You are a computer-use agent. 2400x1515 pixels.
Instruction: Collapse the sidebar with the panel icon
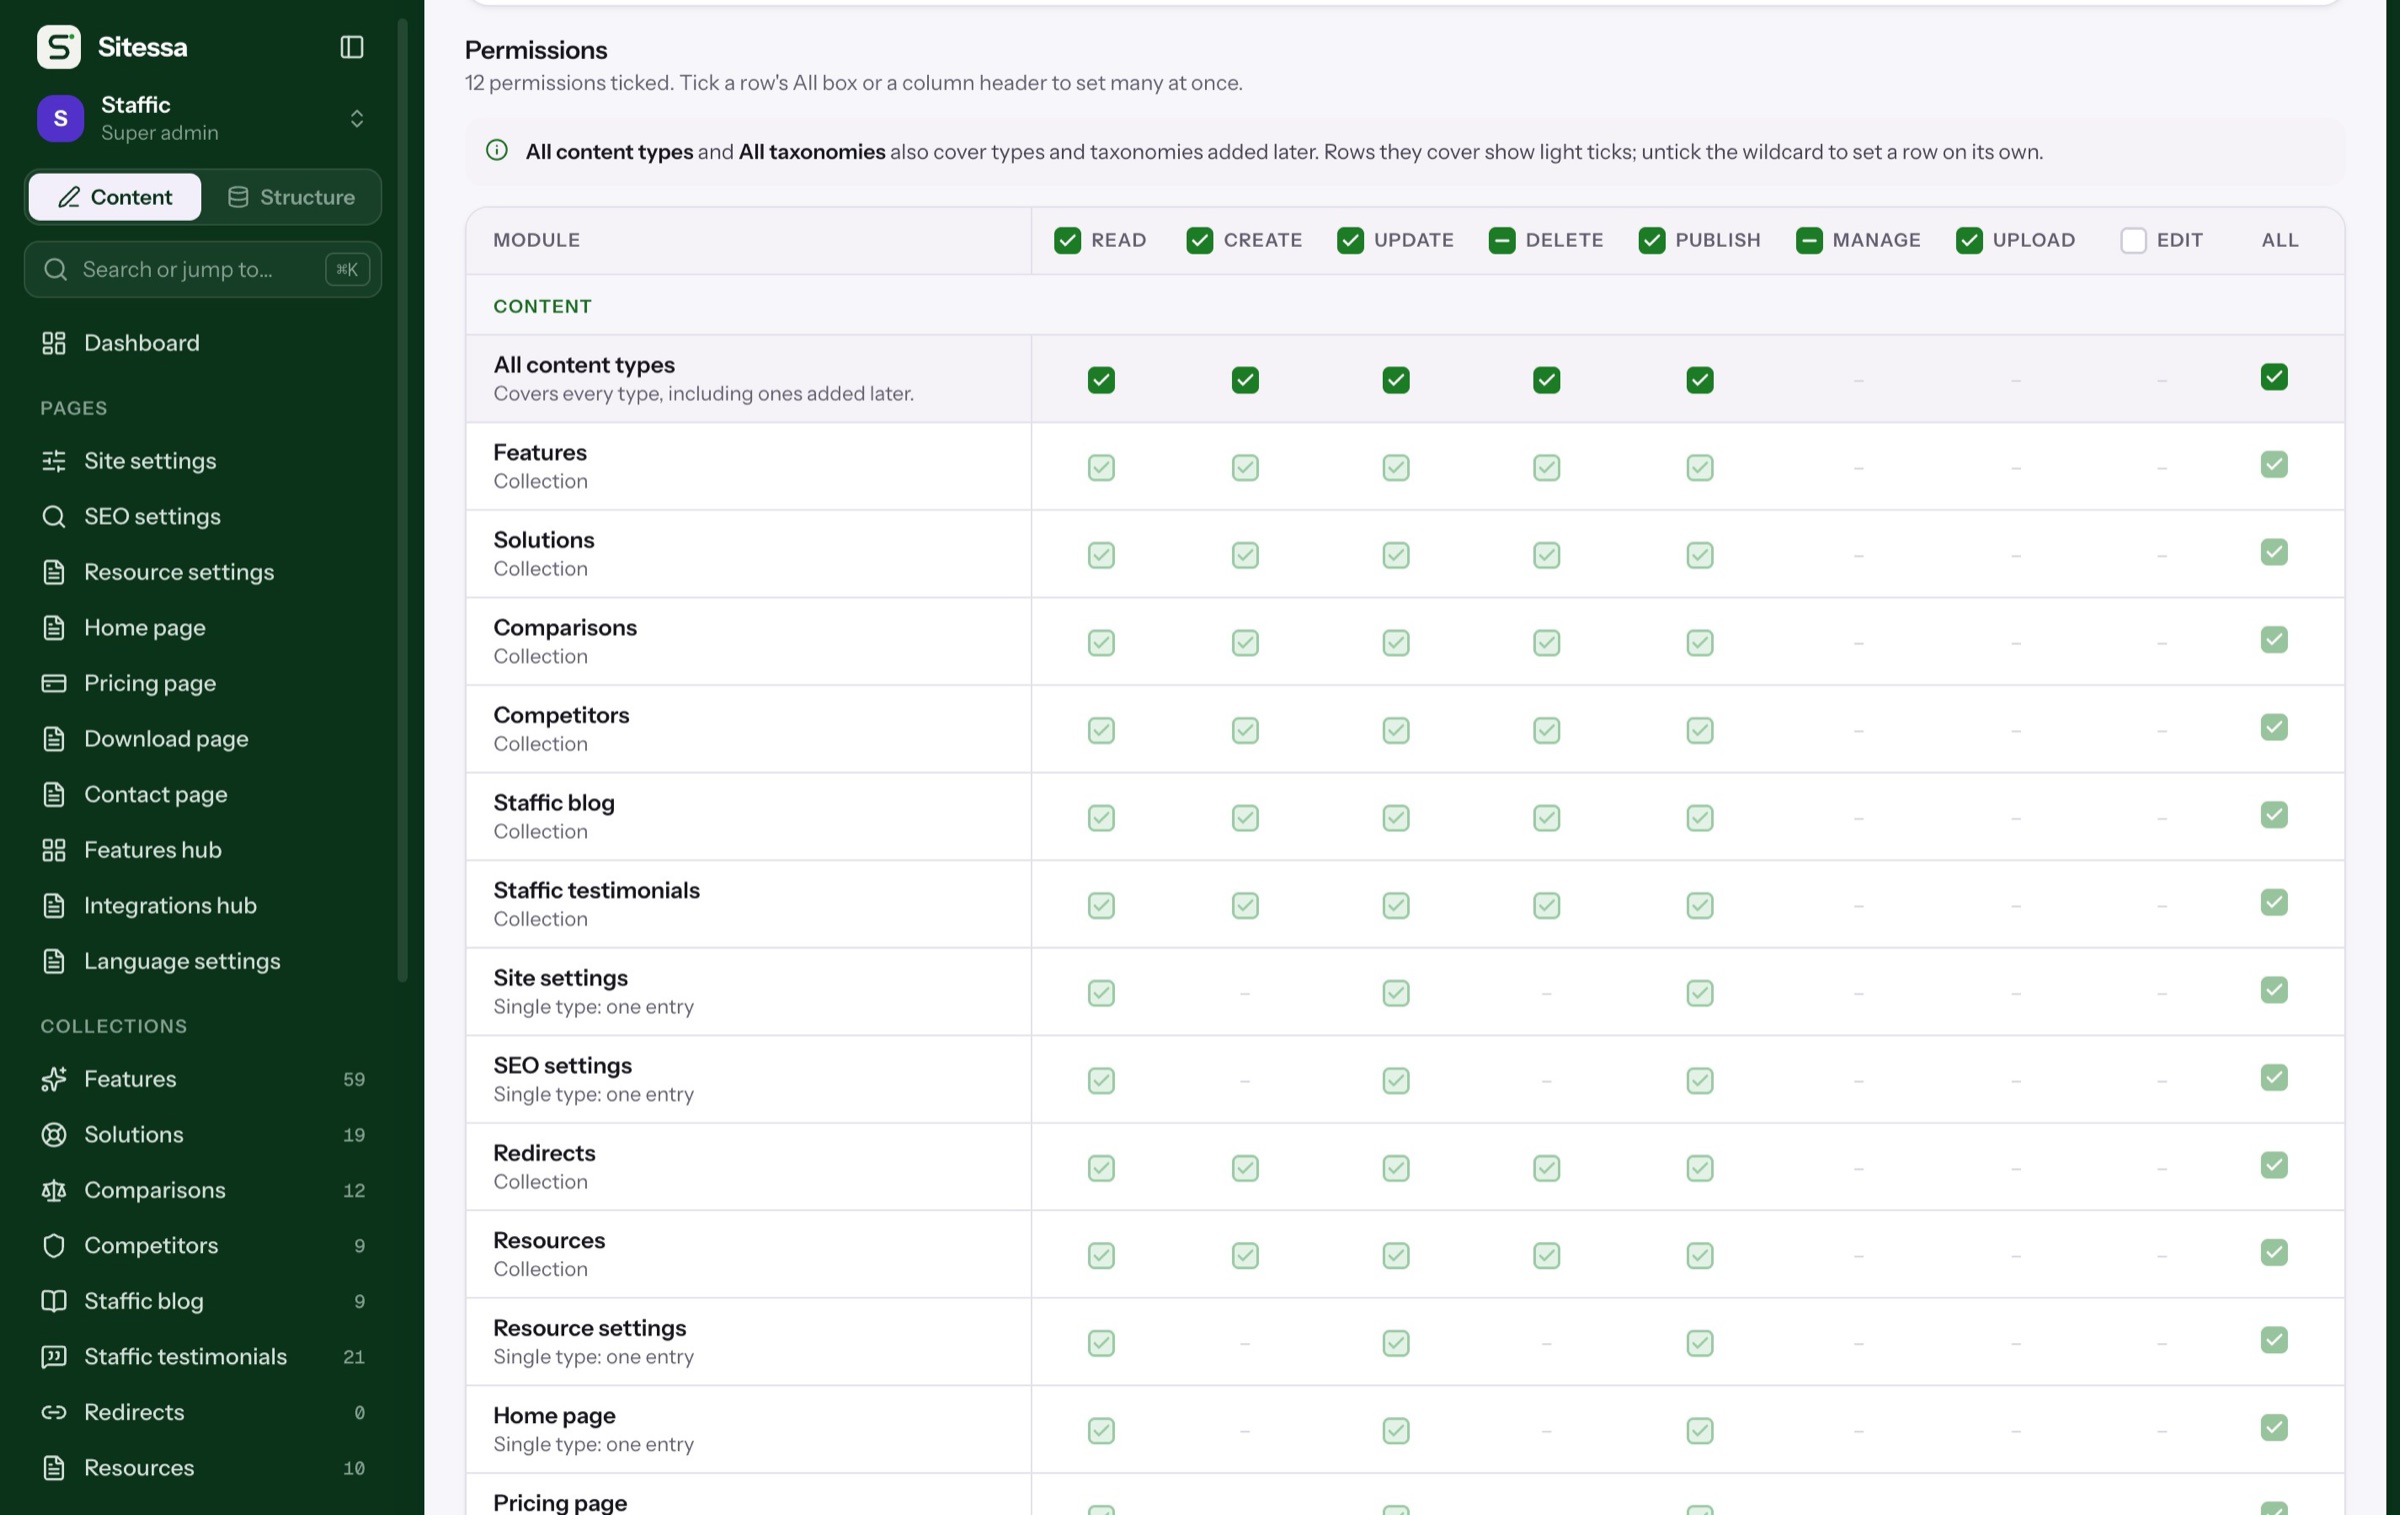(x=351, y=47)
